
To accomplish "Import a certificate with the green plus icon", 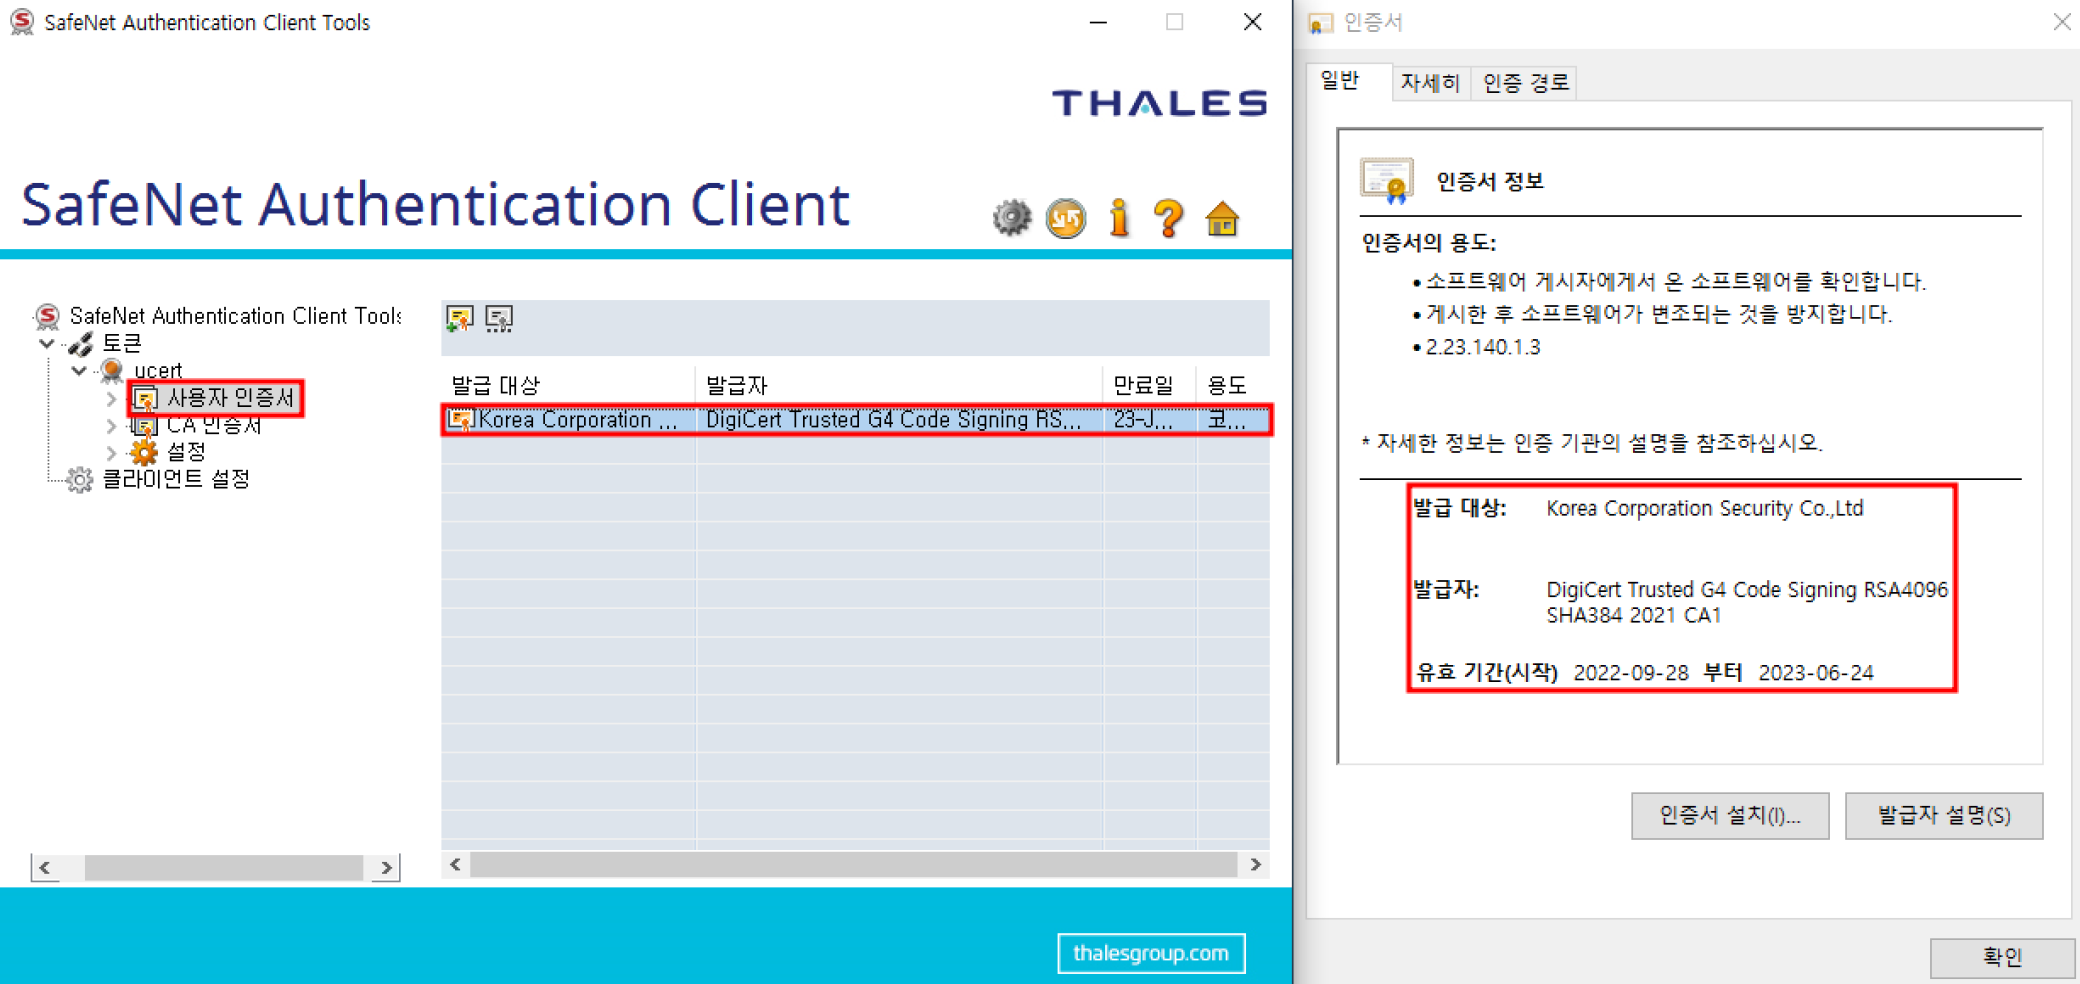I will point(459,317).
